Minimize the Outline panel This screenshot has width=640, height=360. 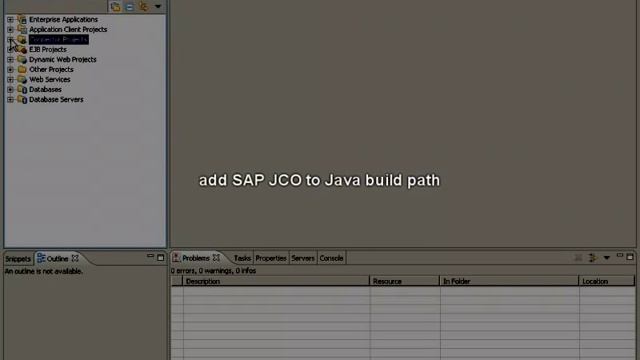coord(150,256)
